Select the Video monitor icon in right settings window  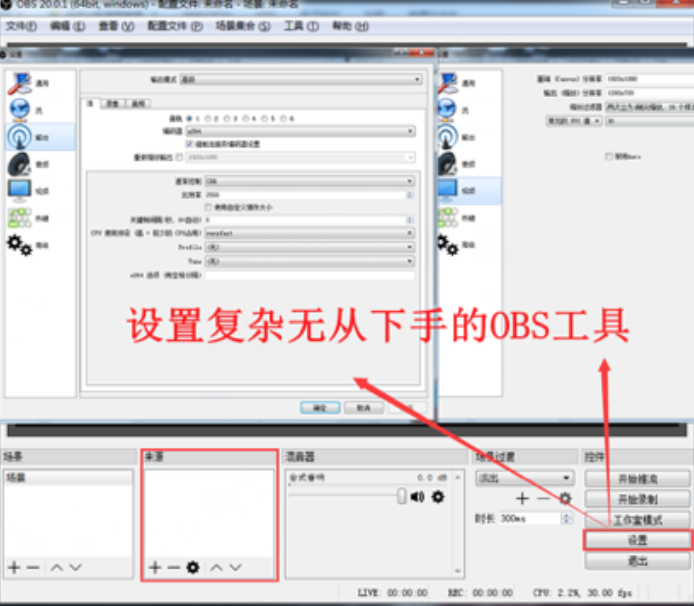click(x=447, y=190)
